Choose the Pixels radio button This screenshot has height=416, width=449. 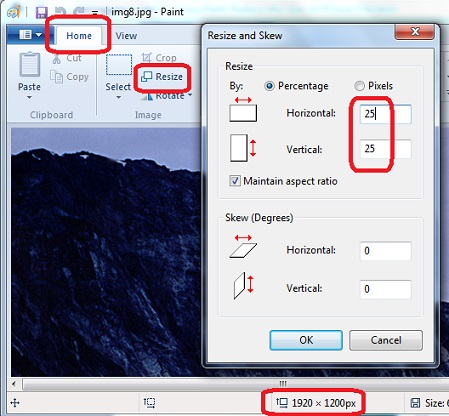359,86
